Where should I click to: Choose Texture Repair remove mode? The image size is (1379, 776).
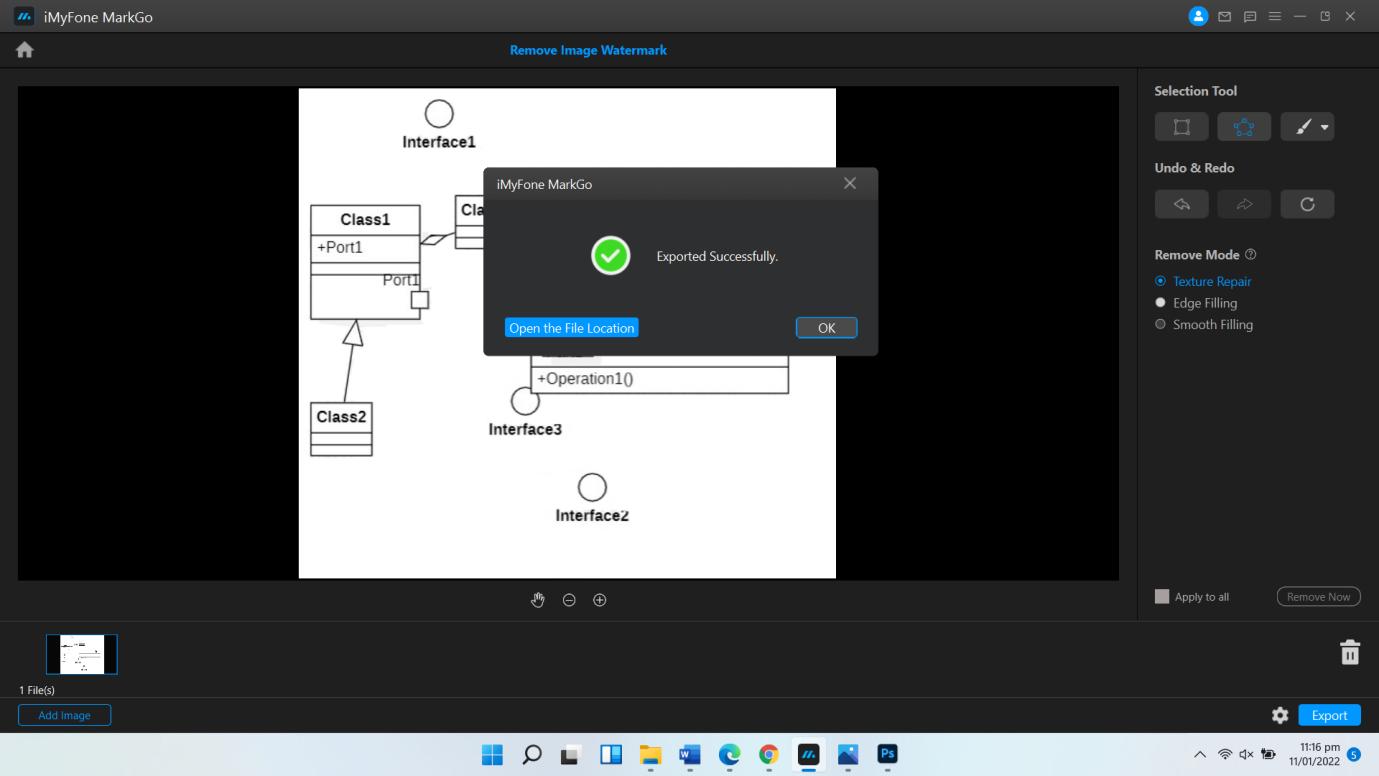click(1203, 282)
